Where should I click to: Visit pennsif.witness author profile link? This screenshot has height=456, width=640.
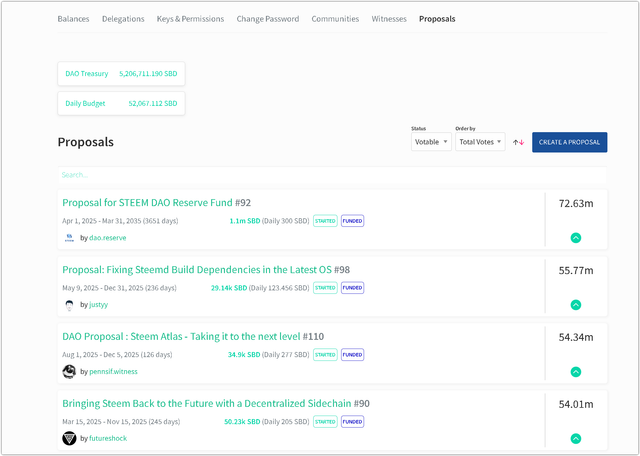[x=113, y=371]
